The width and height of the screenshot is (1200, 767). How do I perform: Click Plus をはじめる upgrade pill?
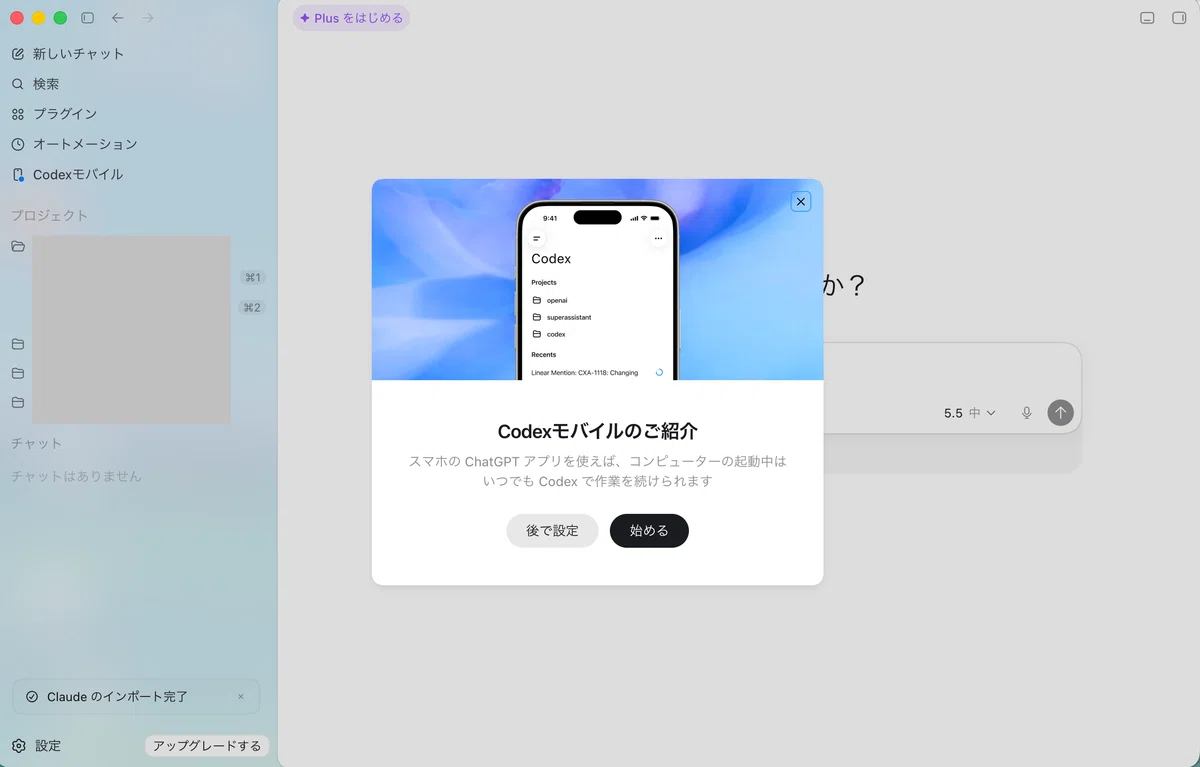click(351, 18)
